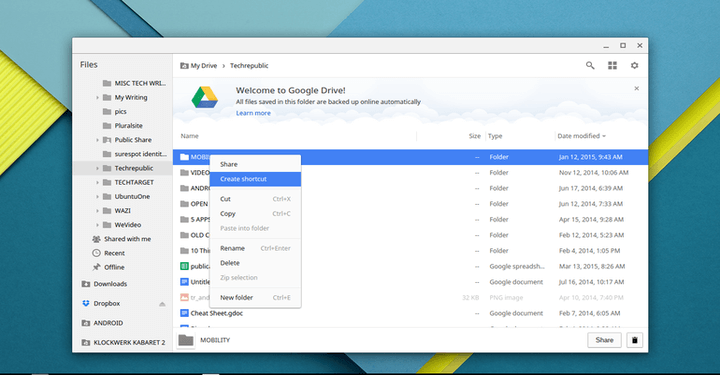The width and height of the screenshot is (720, 375).
Task: Click the Google spreadsheet file icon
Action: [184, 266]
